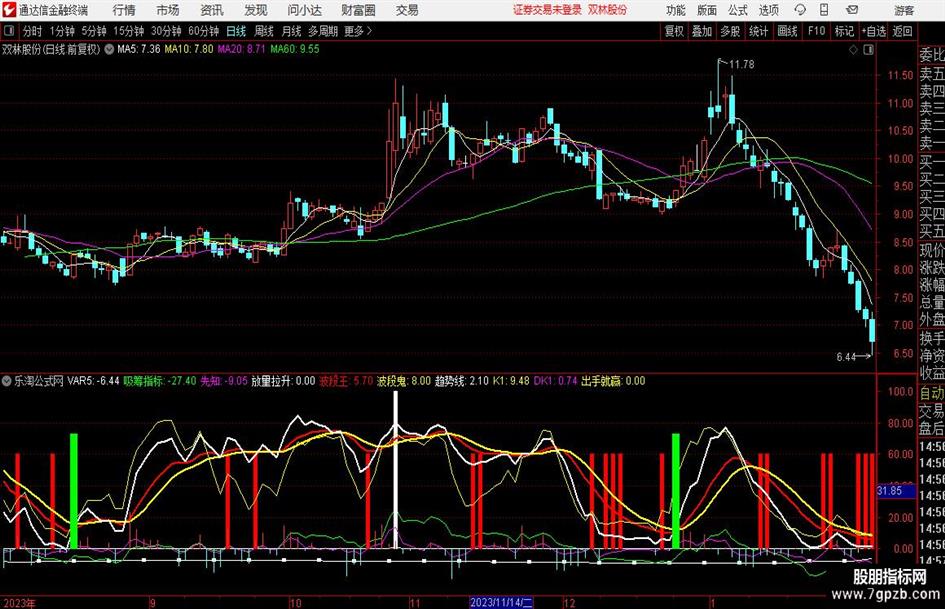
Task: Click the 趋势线: 2.10 value
Action: 462,381
